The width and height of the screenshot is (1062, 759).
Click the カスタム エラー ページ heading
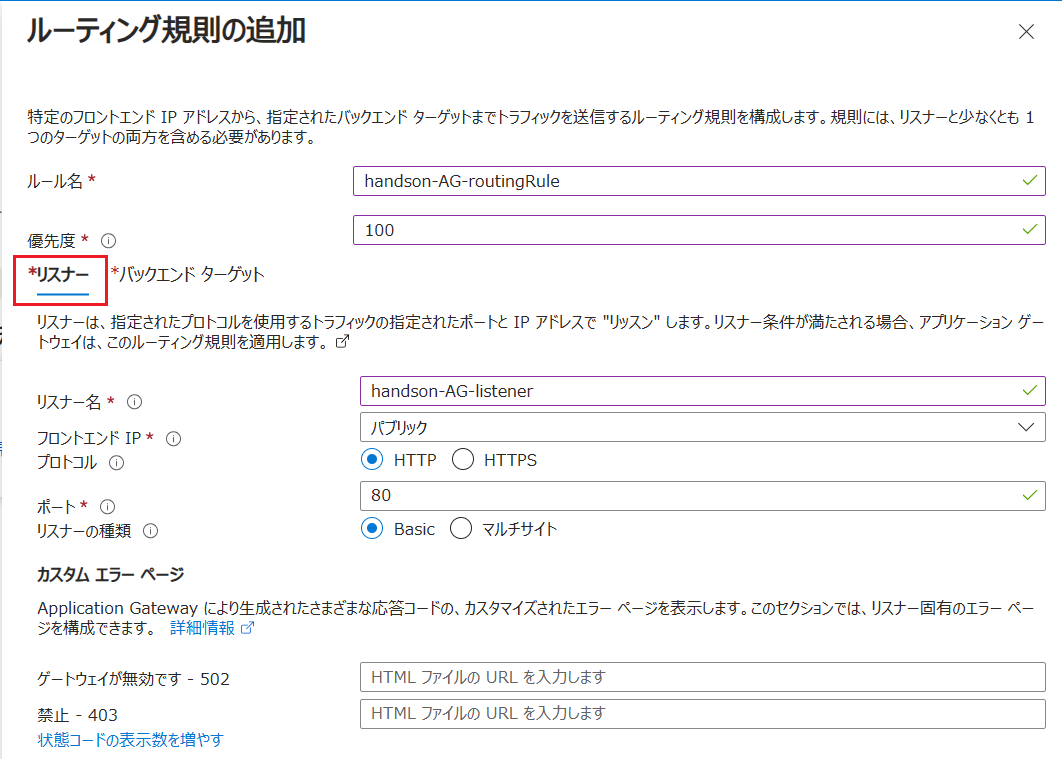click(x=110, y=574)
